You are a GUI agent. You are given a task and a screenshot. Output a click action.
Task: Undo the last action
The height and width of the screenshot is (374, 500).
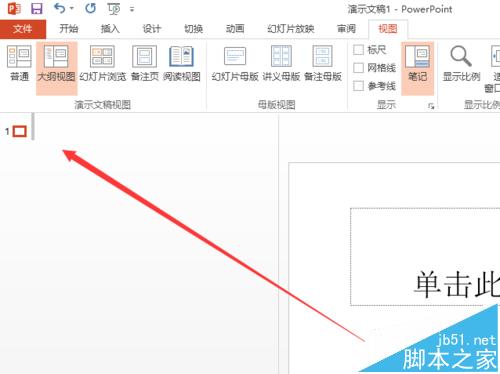coord(60,8)
